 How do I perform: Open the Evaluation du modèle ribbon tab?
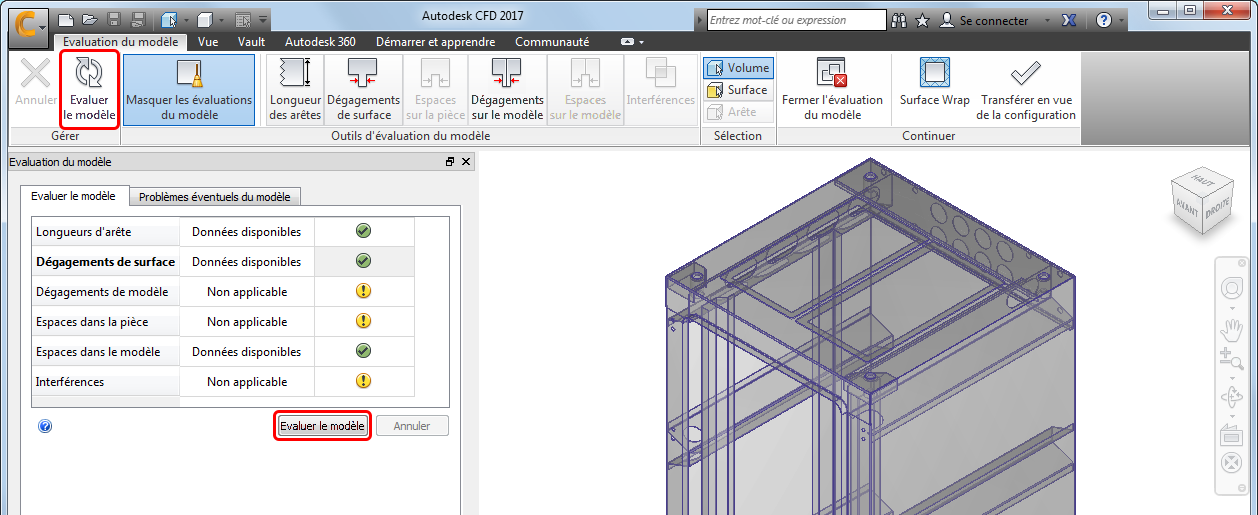point(120,42)
